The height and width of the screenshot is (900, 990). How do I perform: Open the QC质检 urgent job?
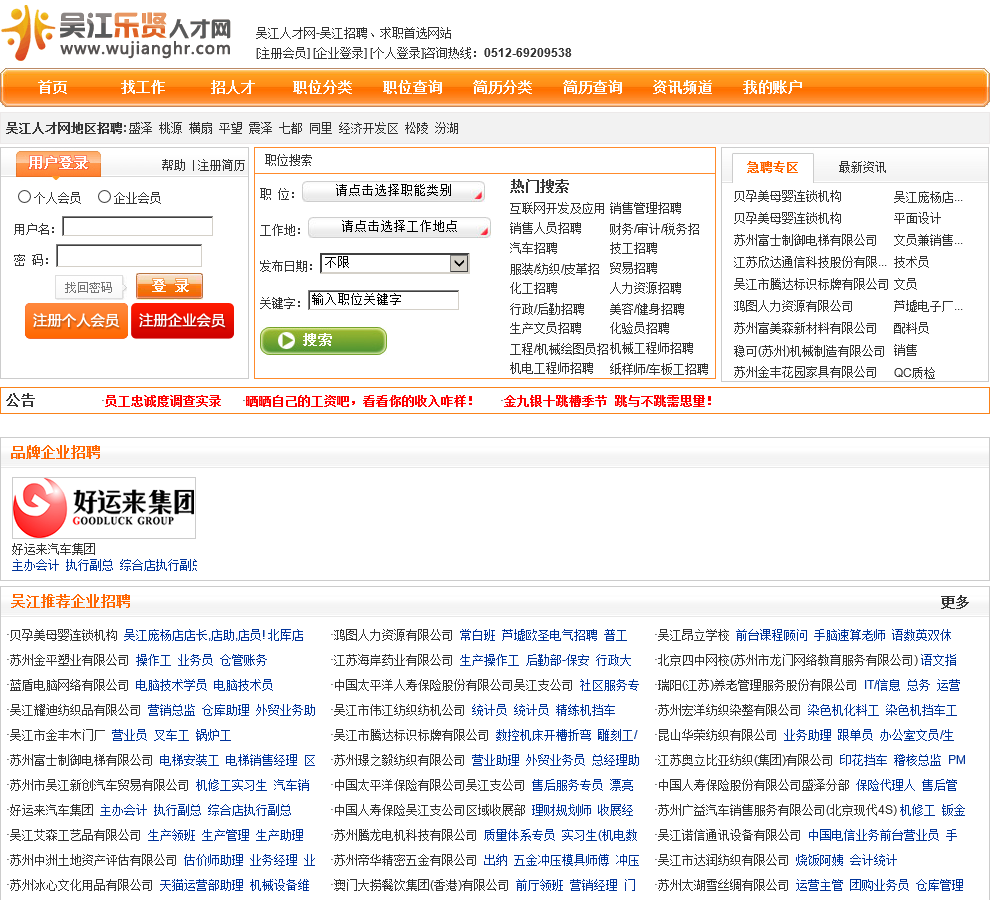[x=914, y=373]
